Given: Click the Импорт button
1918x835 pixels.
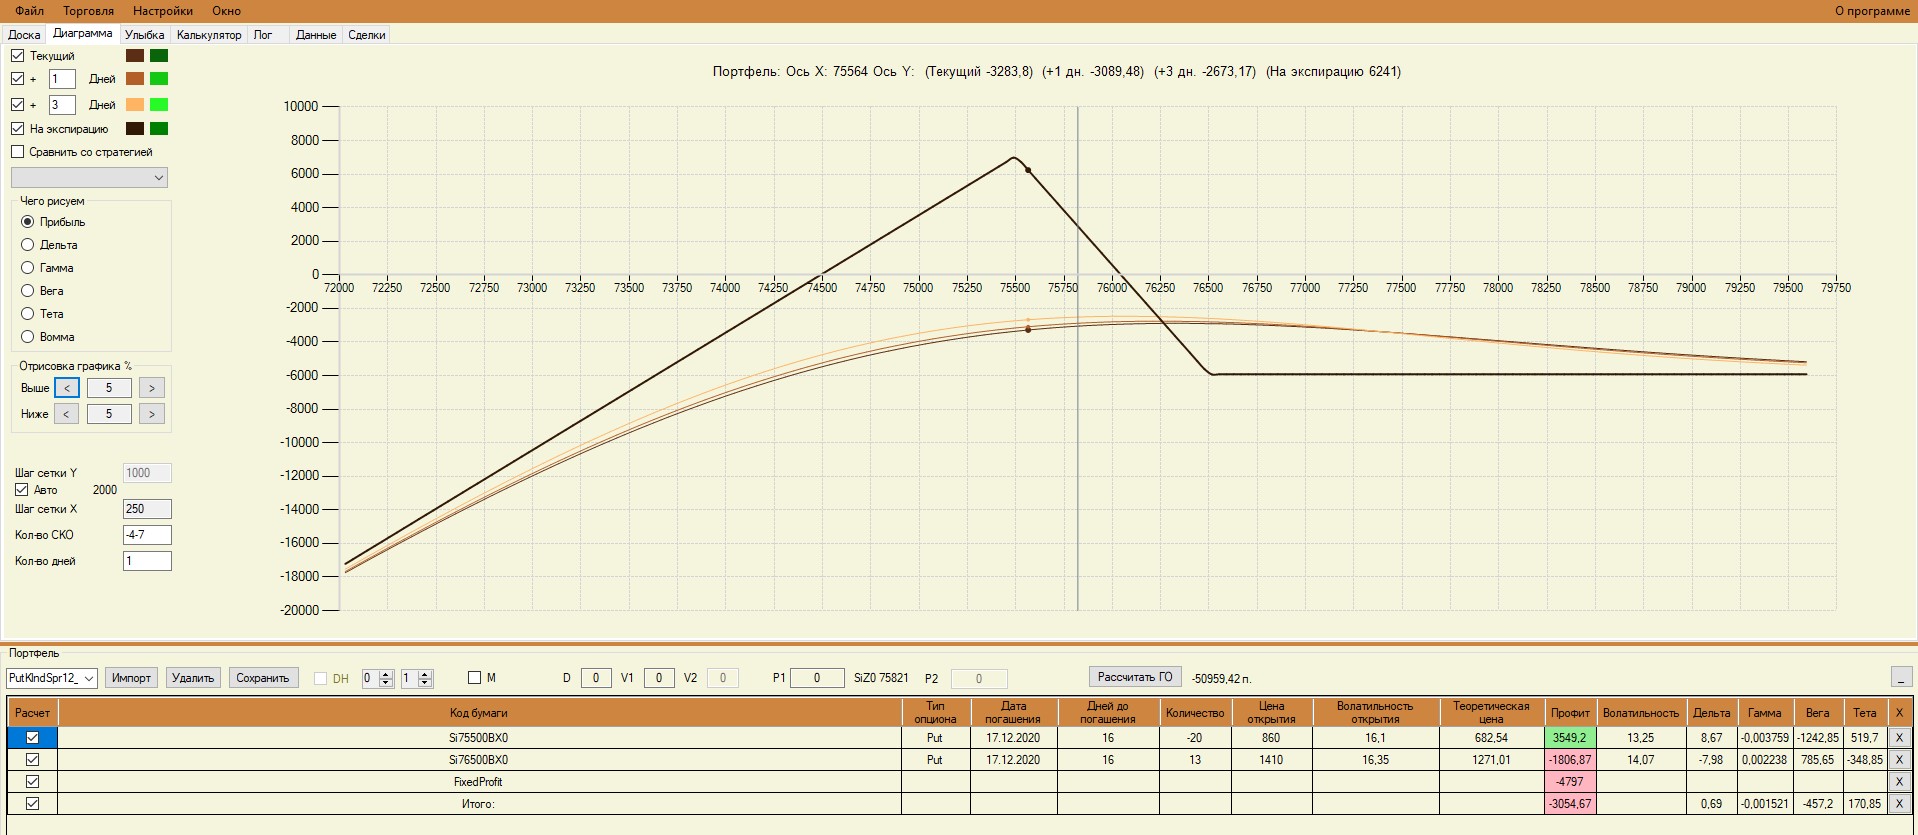Looking at the screenshot, I should (x=131, y=678).
